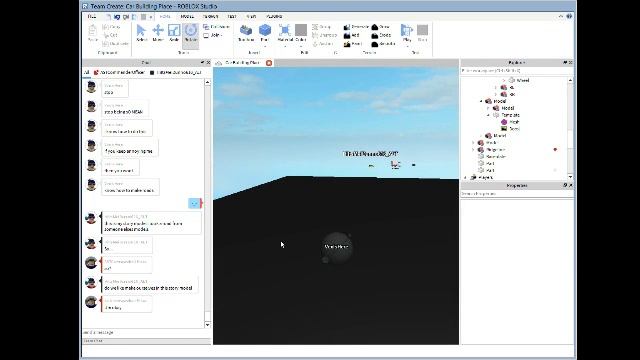The image size is (640, 360).
Task: Click Copy in the Clipboard group
Action: pyautogui.click(x=111, y=27)
